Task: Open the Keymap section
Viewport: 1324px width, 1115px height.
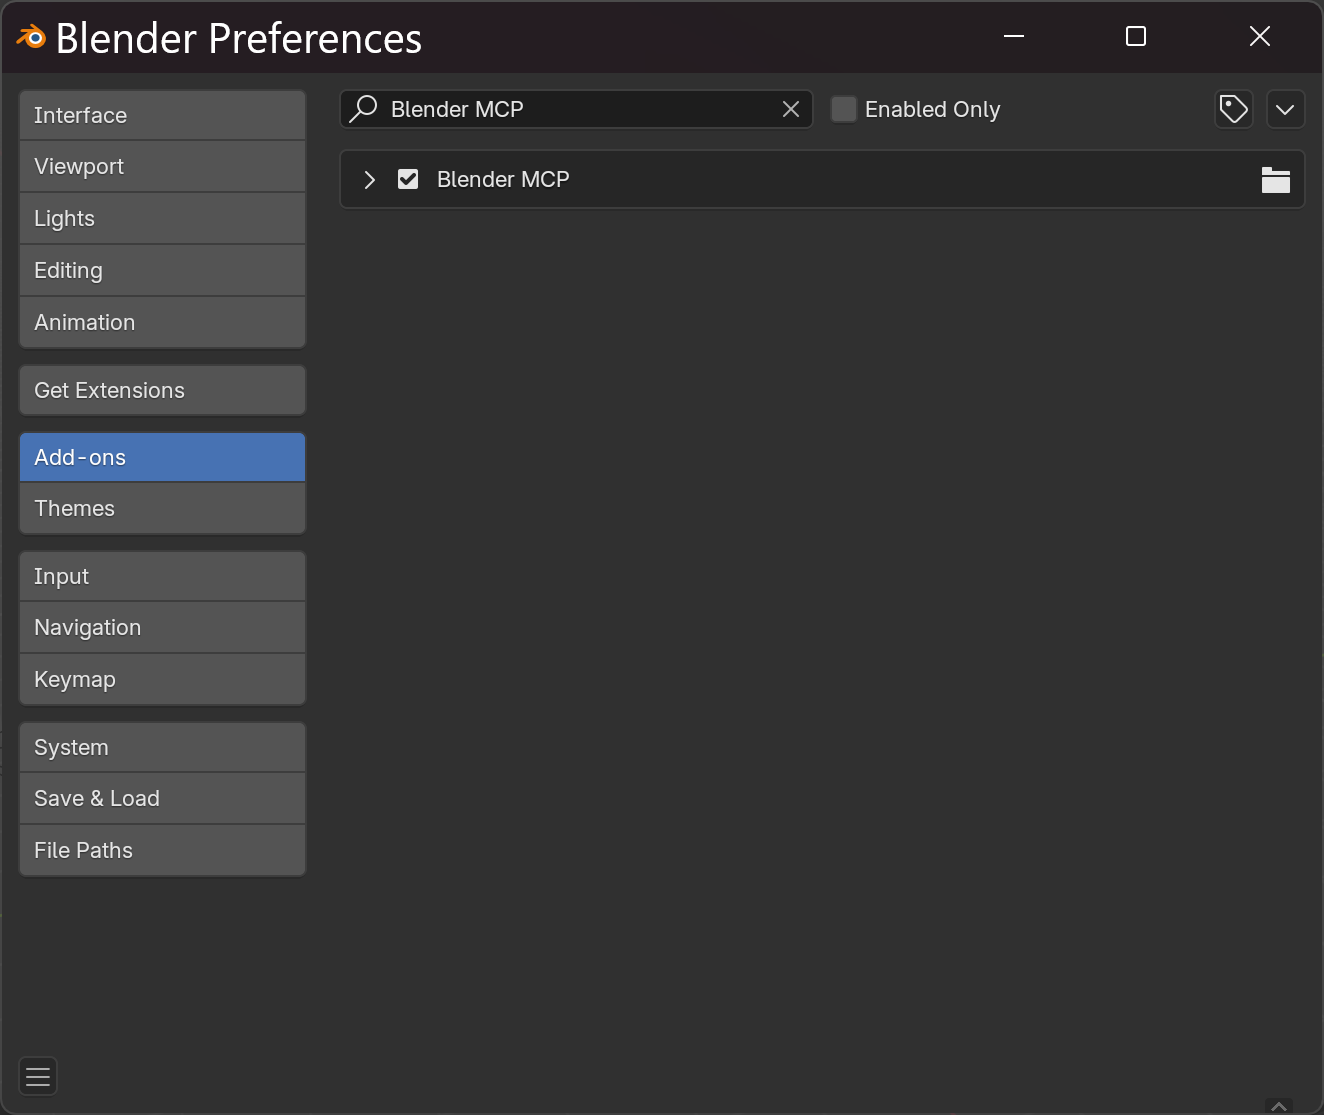Action: point(162,680)
